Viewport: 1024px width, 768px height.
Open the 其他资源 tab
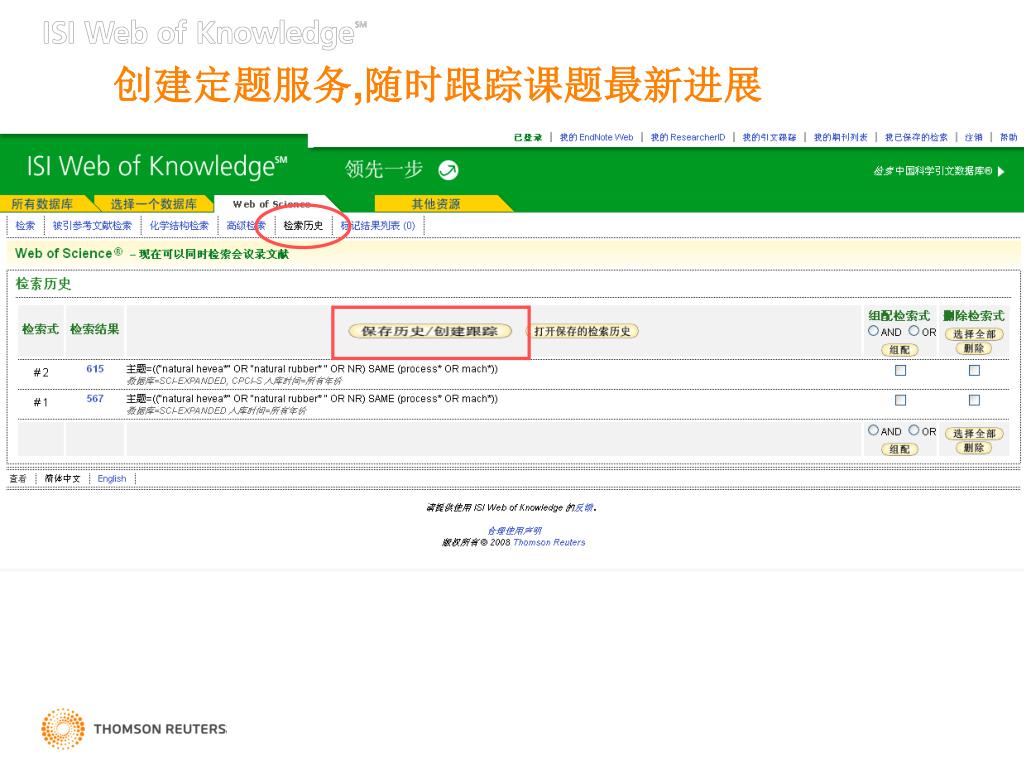tap(436, 204)
